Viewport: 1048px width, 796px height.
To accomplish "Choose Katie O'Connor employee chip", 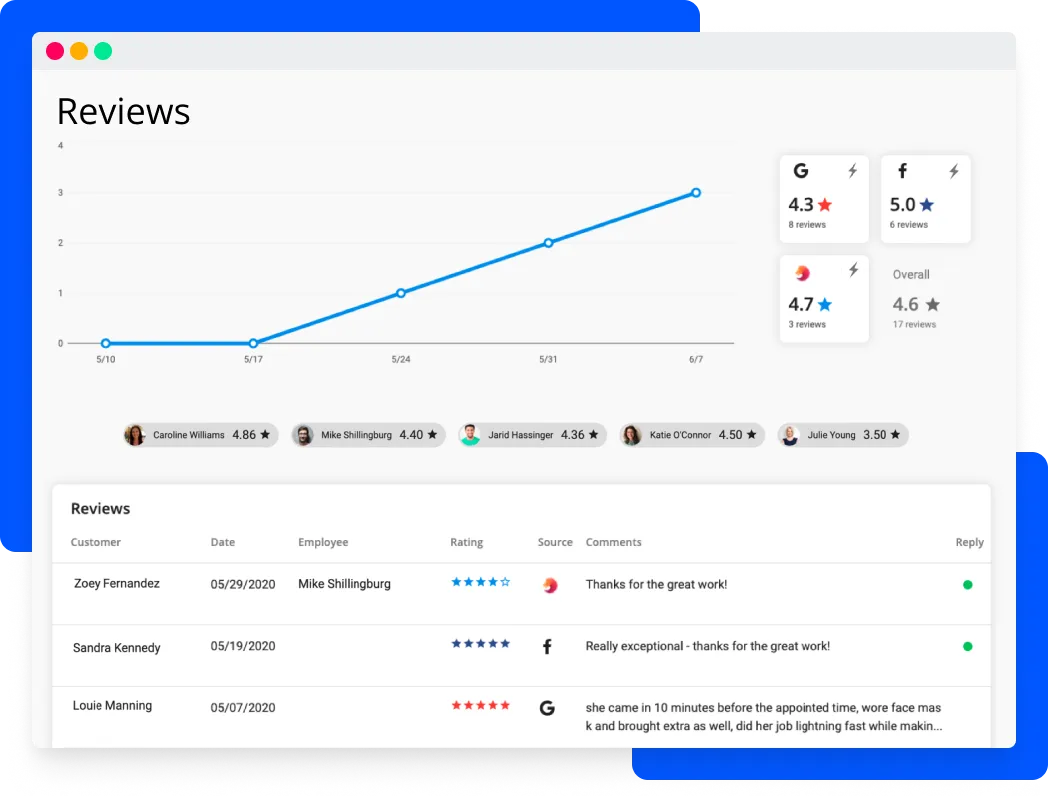I will click(691, 435).
